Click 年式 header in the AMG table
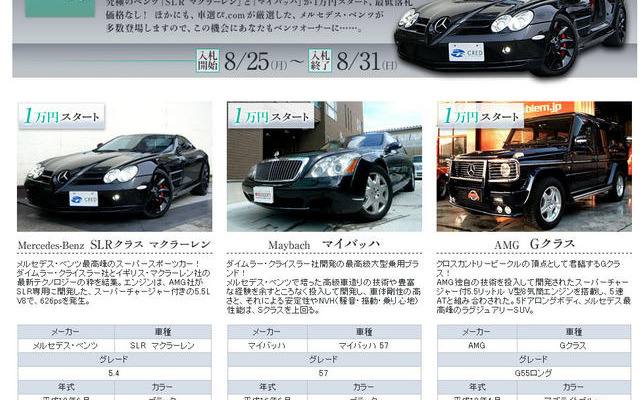Viewport: 640px width, 400px height. [477, 387]
